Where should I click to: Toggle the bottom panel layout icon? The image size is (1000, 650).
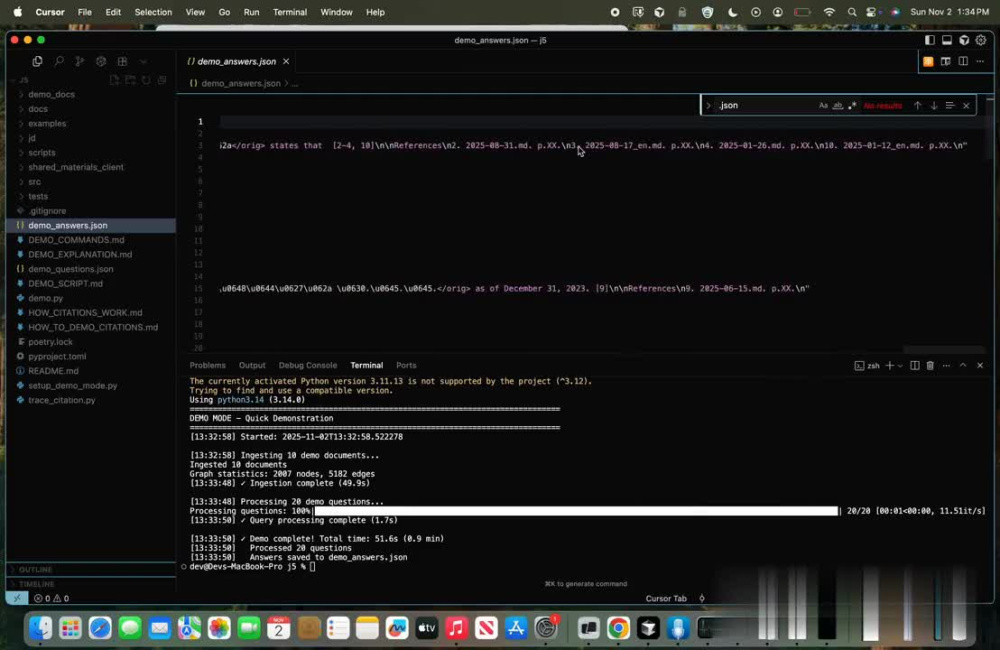[947, 40]
